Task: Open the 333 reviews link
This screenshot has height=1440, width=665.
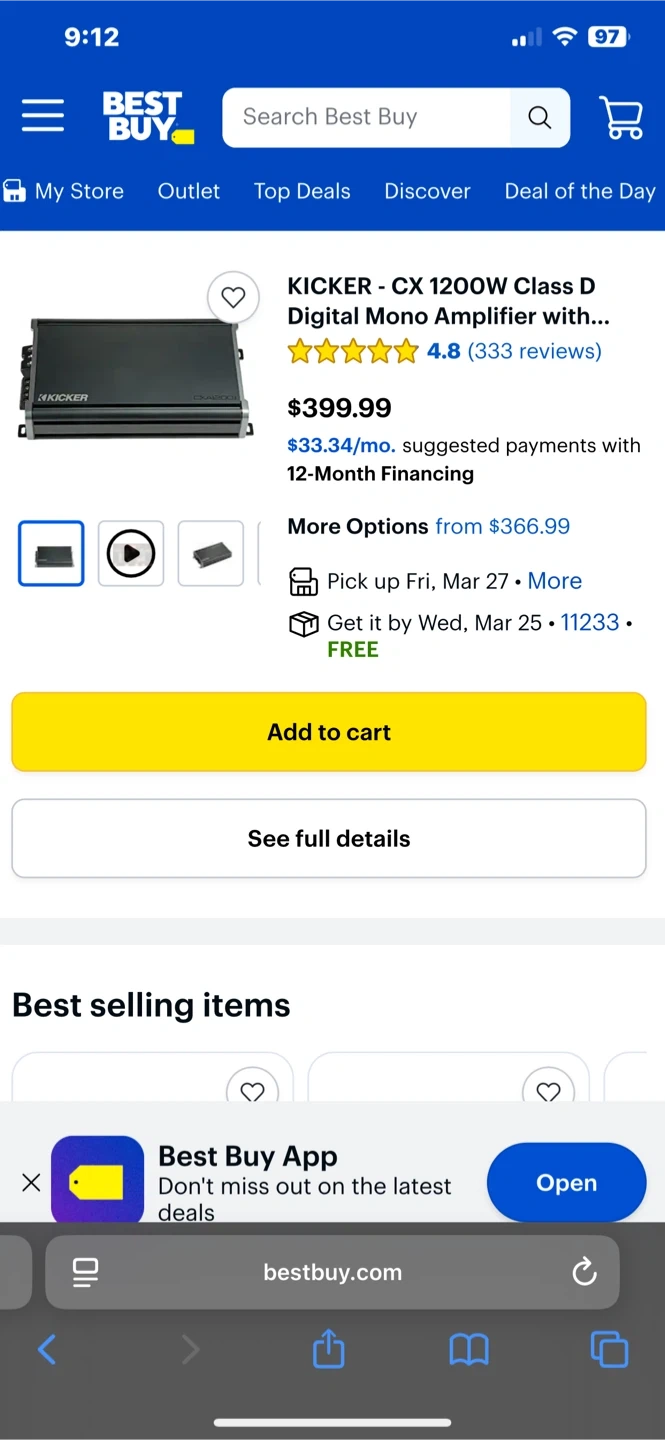Action: pos(535,351)
